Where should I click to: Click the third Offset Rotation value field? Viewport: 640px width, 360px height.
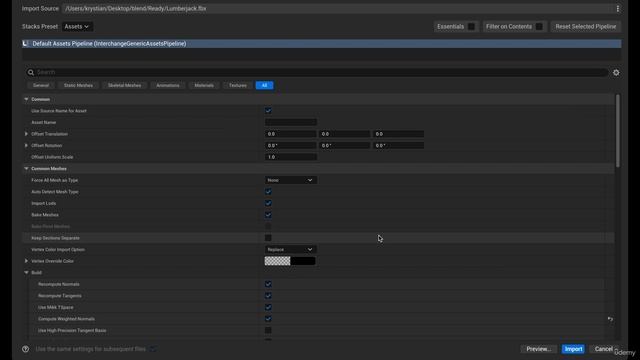(398, 145)
